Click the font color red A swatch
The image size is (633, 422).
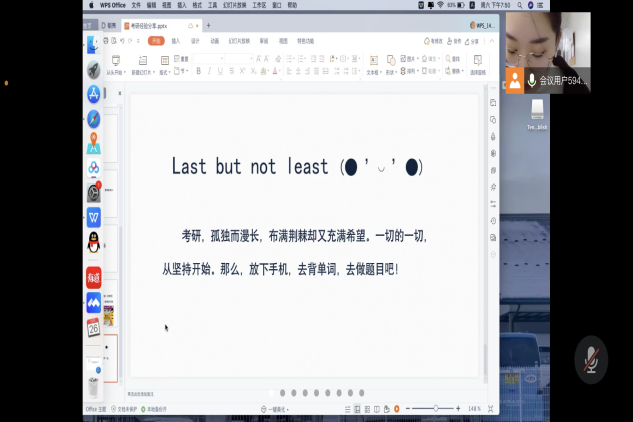pyautogui.click(x=275, y=71)
